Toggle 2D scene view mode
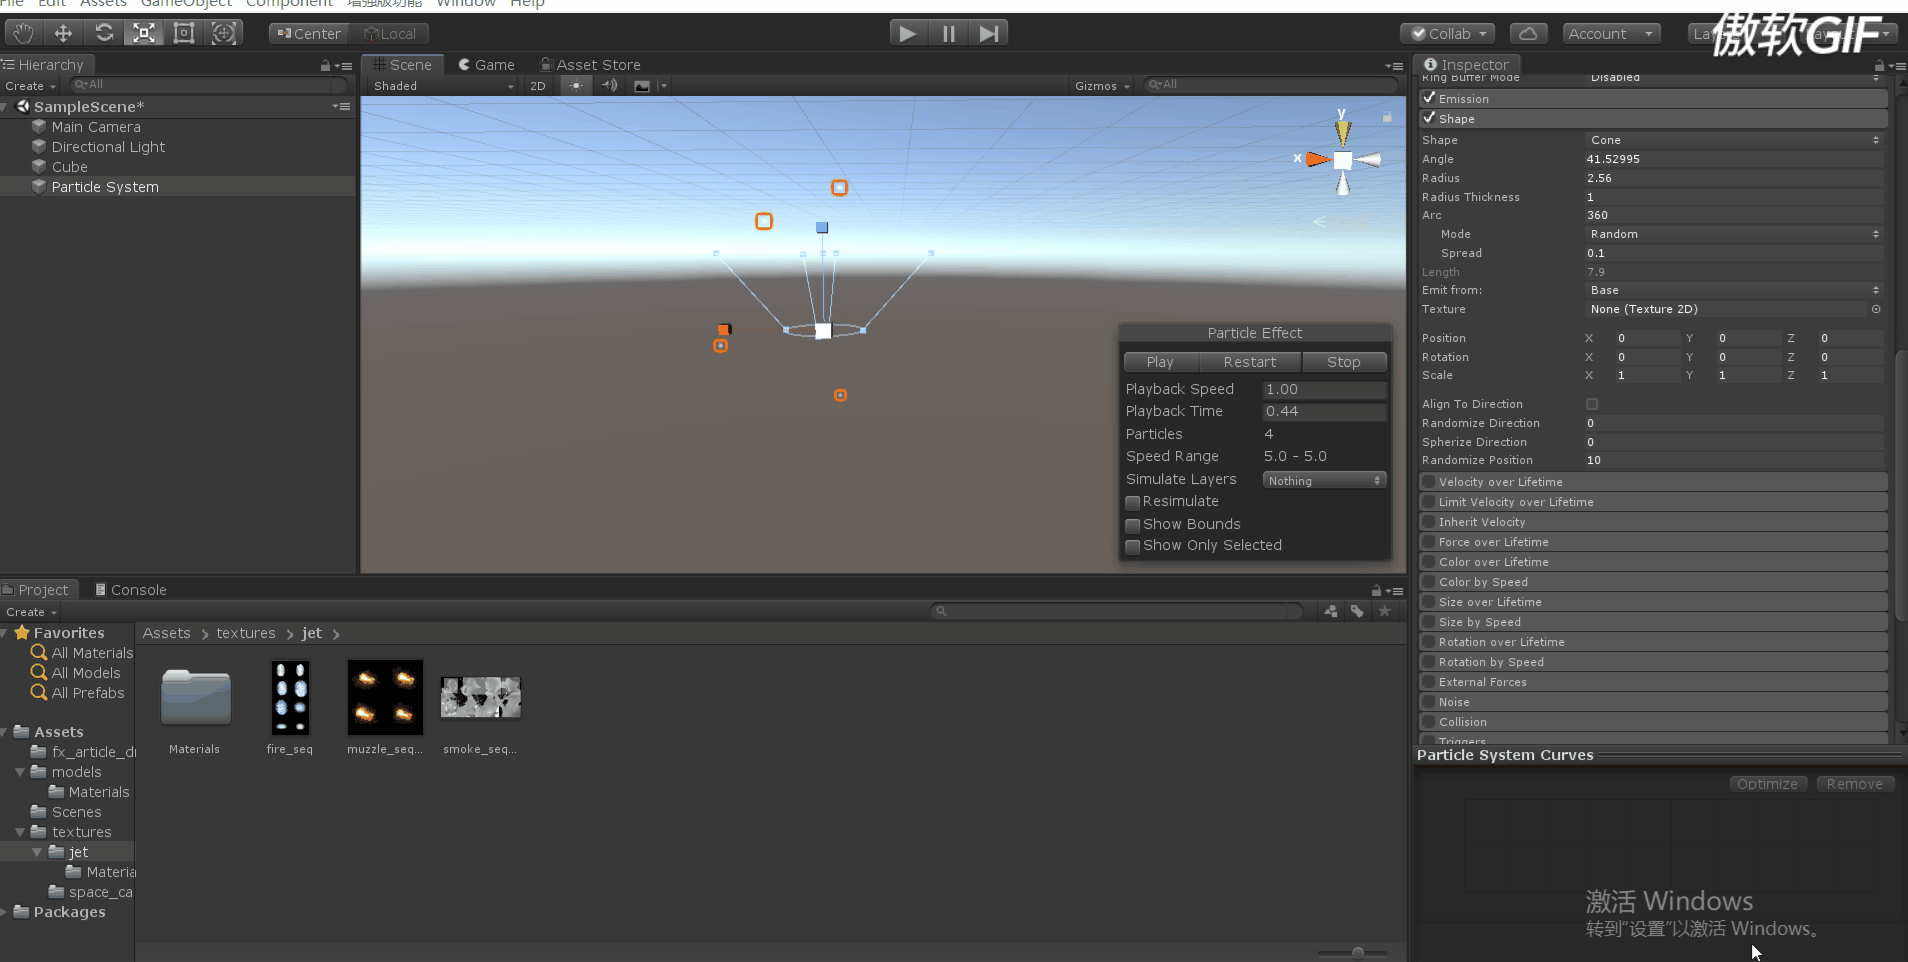 click(x=538, y=85)
